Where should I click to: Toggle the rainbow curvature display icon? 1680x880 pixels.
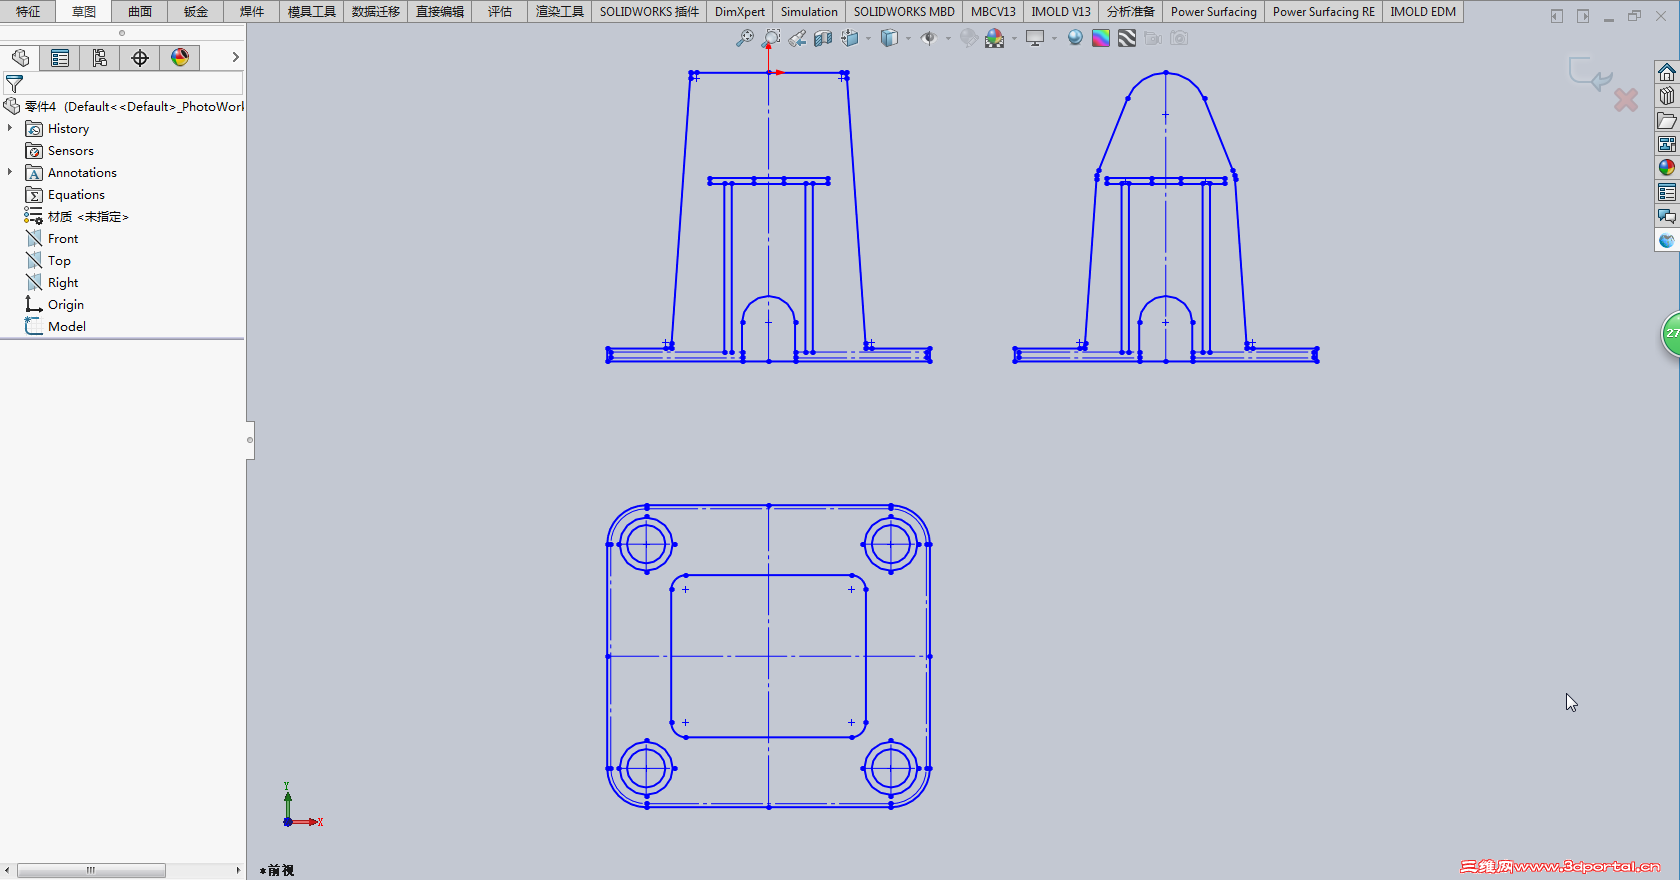pos(1101,38)
